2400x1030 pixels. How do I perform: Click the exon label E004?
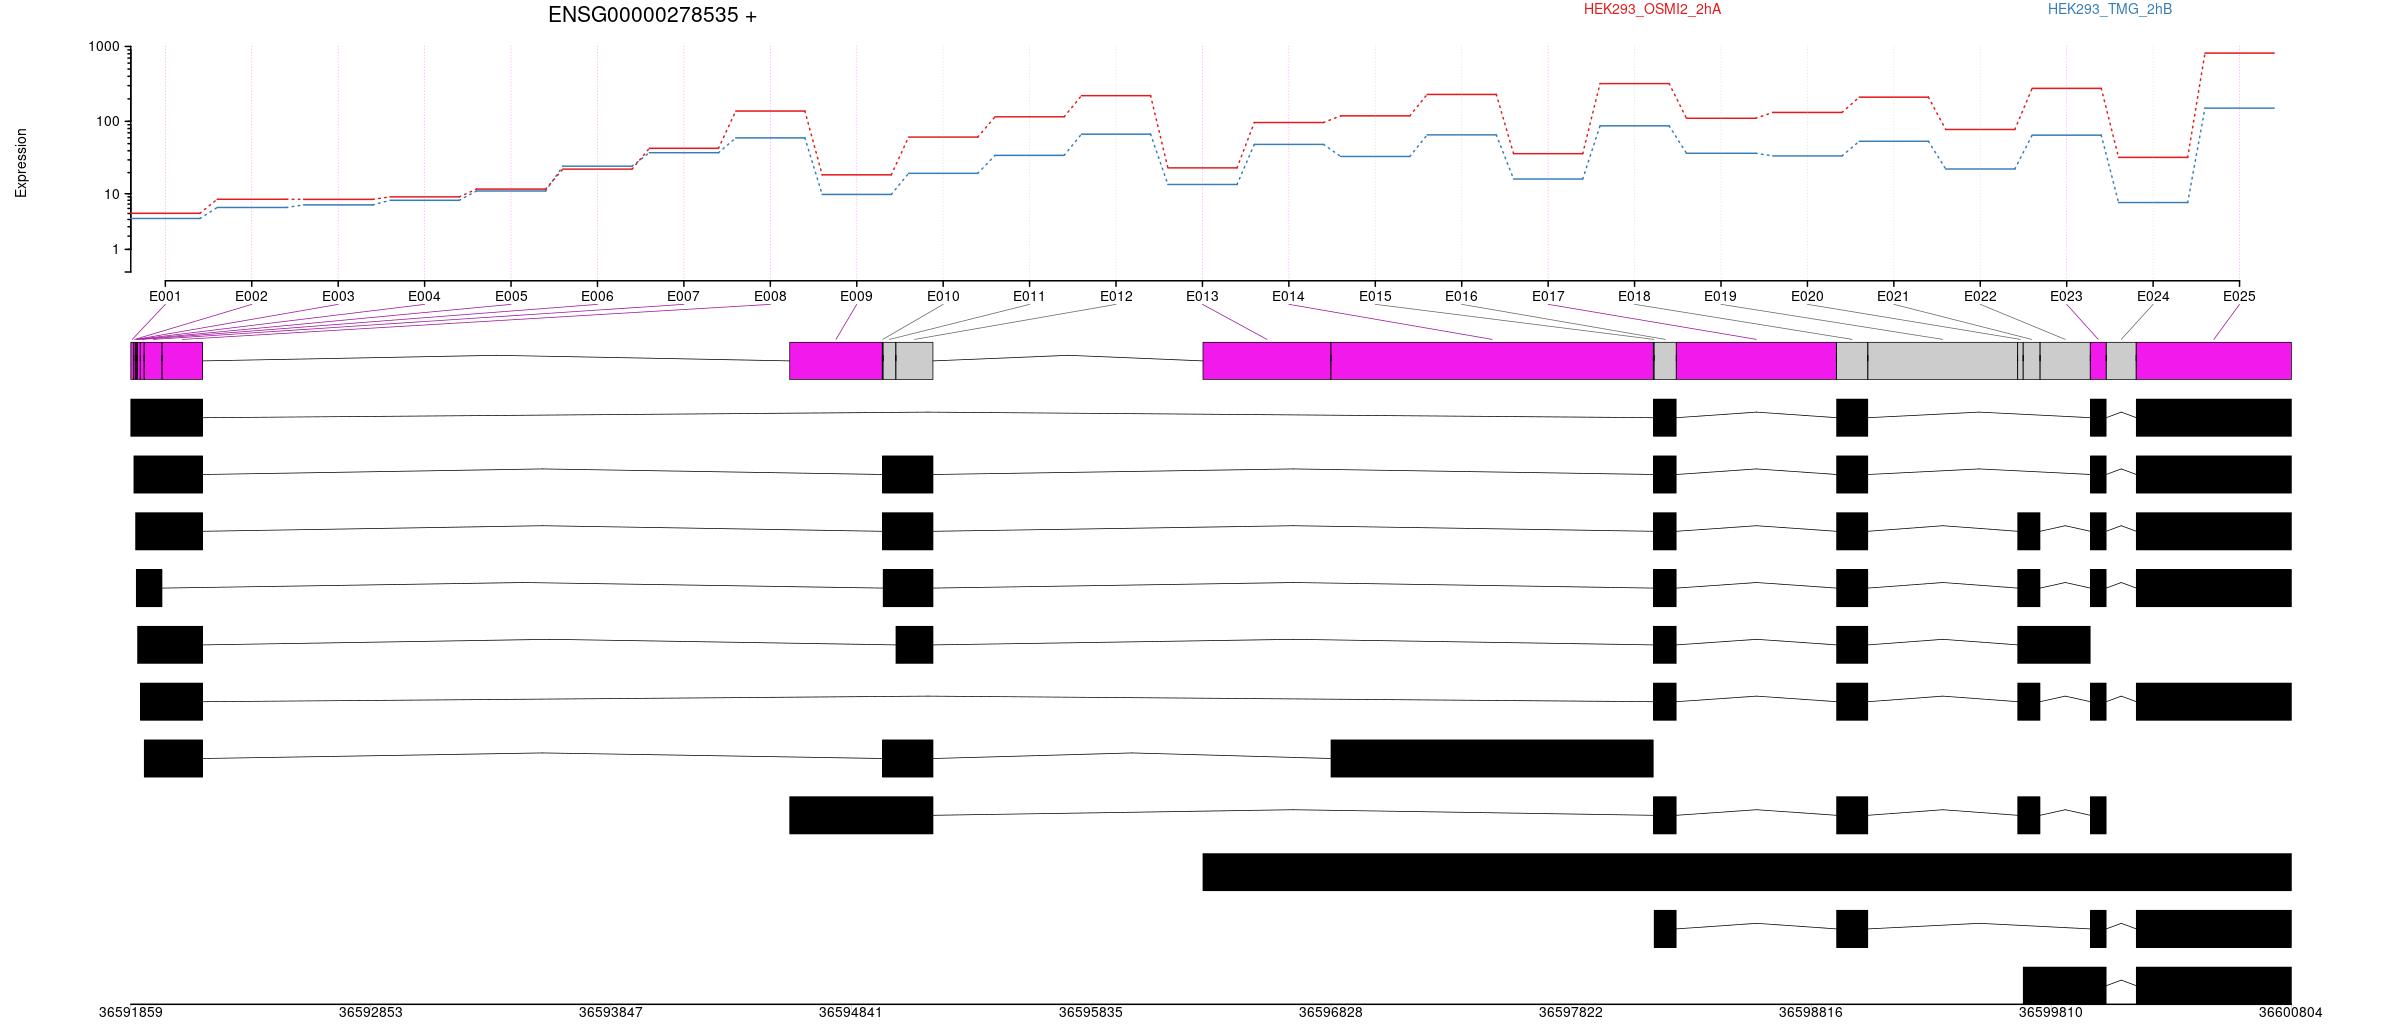tap(424, 296)
